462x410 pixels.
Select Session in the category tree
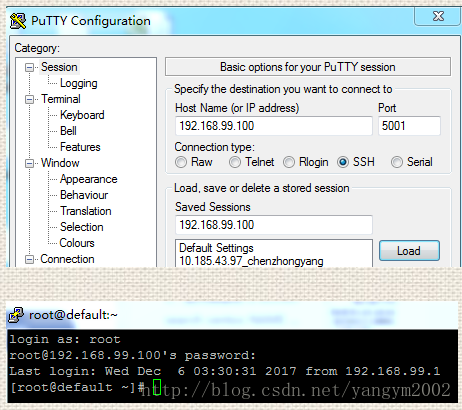pos(59,67)
